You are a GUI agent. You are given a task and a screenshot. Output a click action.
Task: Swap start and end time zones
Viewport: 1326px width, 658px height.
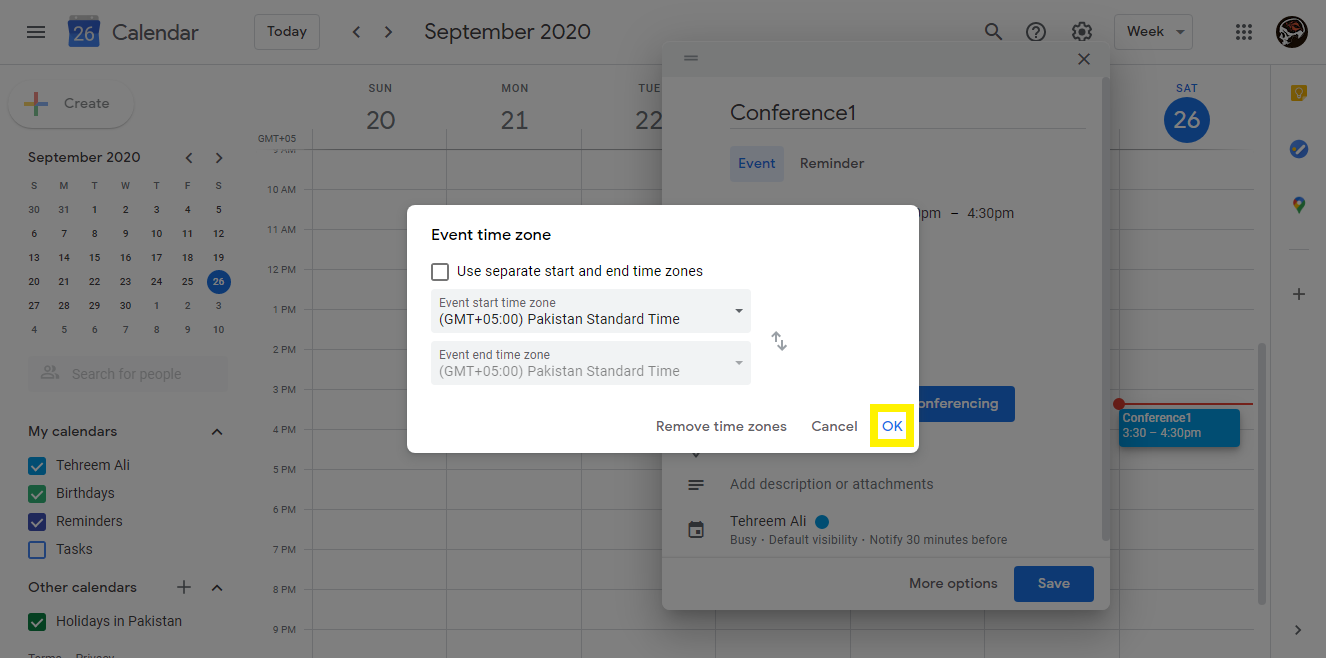(779, 341)
